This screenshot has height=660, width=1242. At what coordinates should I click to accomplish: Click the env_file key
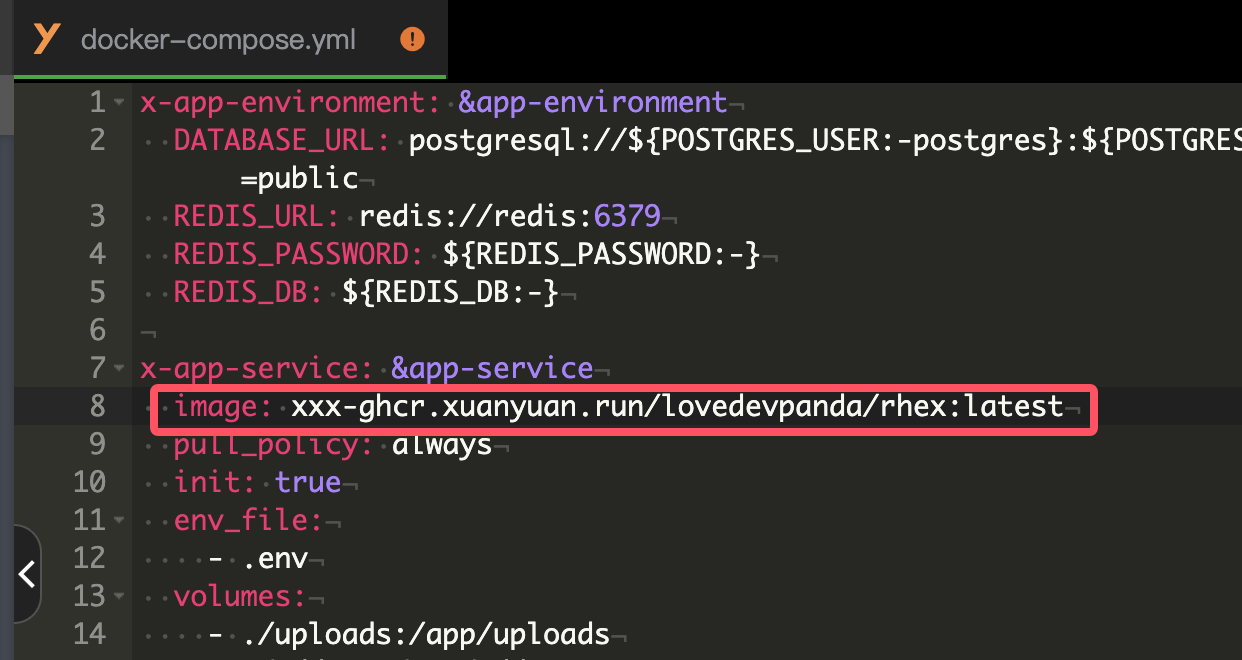pos(249,521)
